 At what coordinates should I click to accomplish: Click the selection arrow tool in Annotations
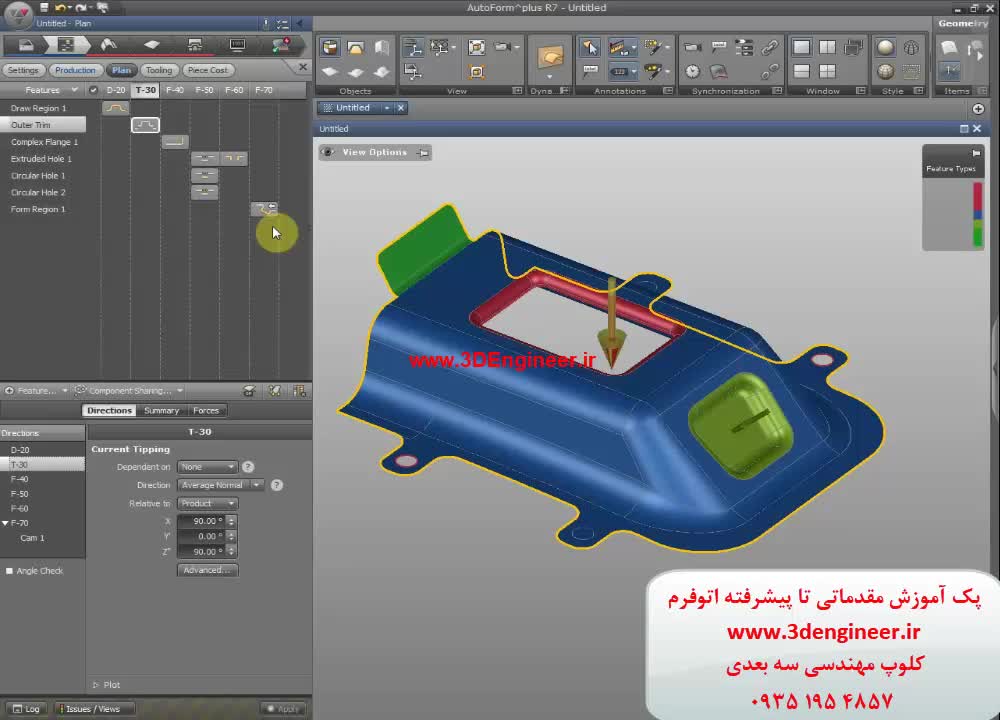(x=590, y=47)
